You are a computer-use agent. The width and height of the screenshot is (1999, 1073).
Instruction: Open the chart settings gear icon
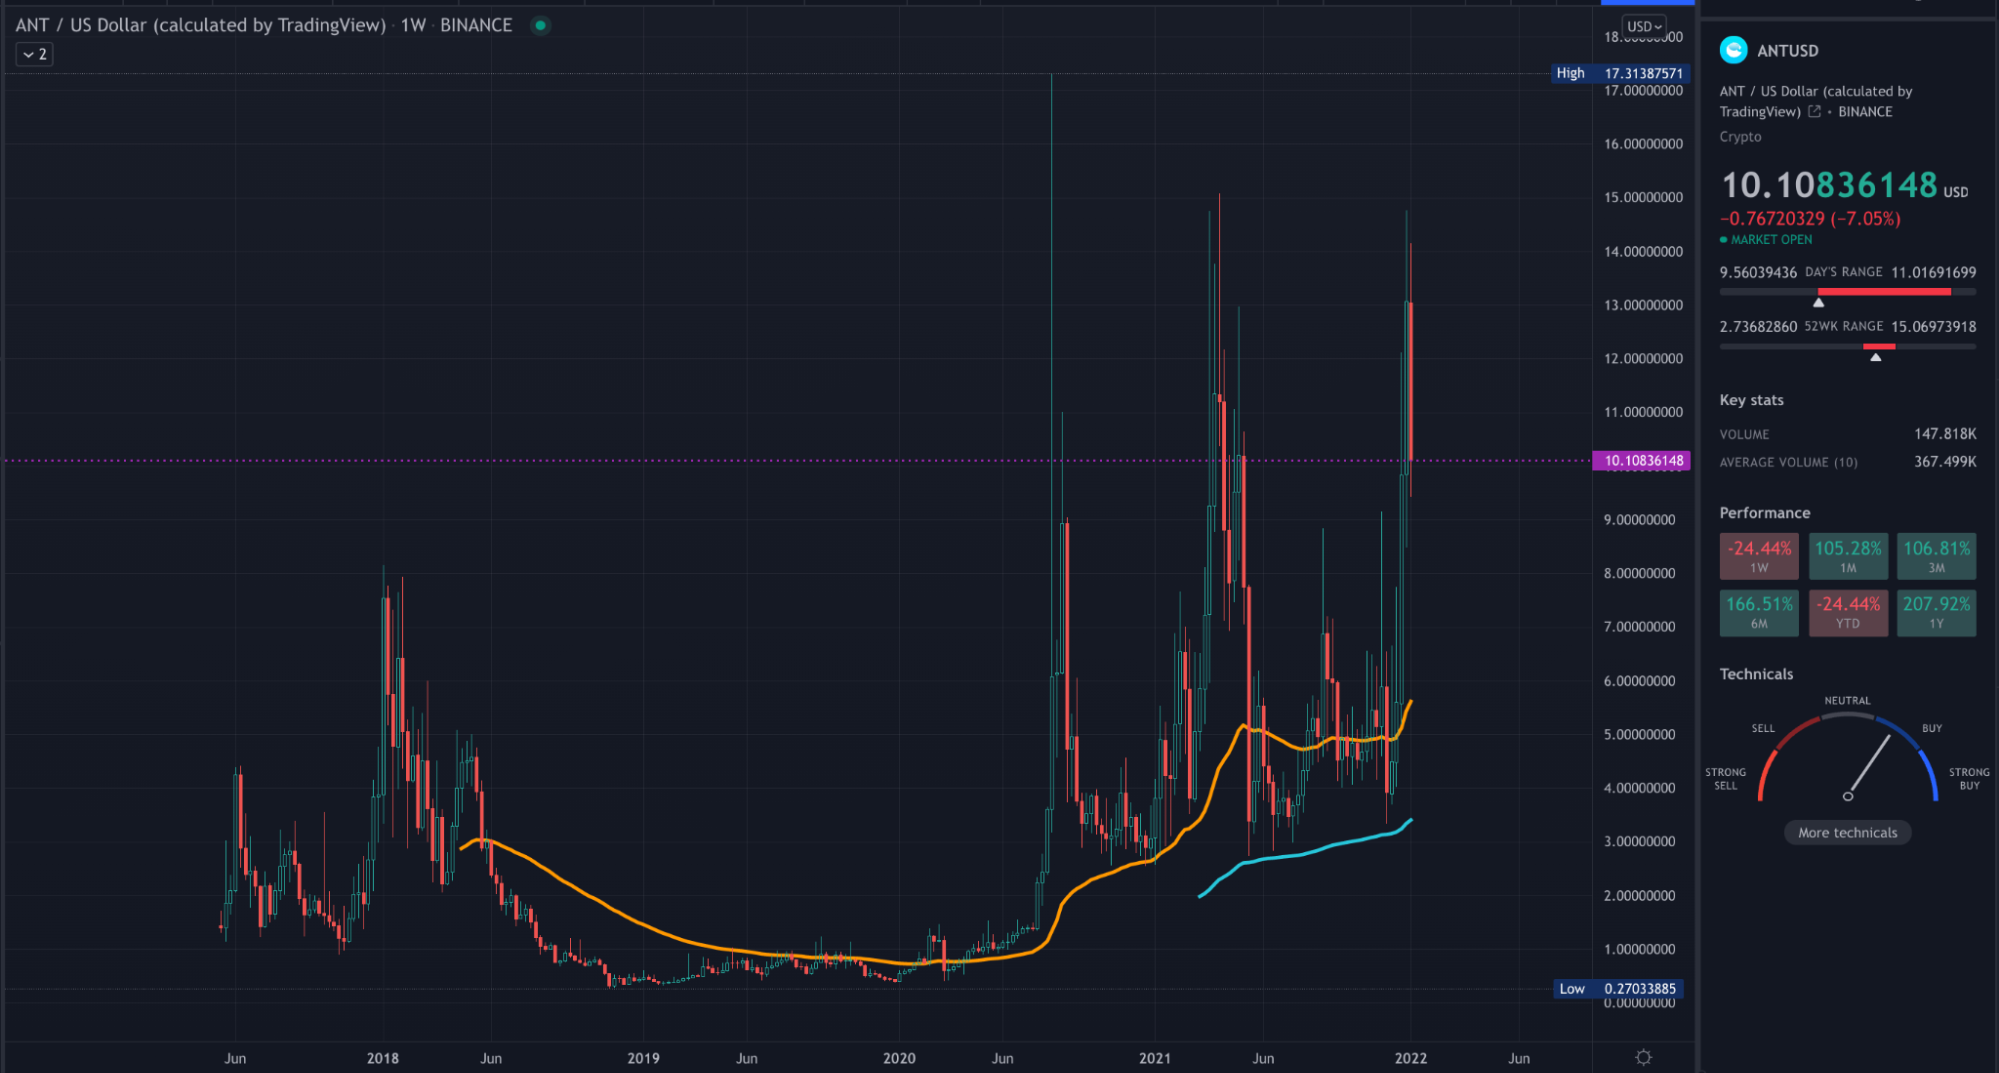1643,1057
